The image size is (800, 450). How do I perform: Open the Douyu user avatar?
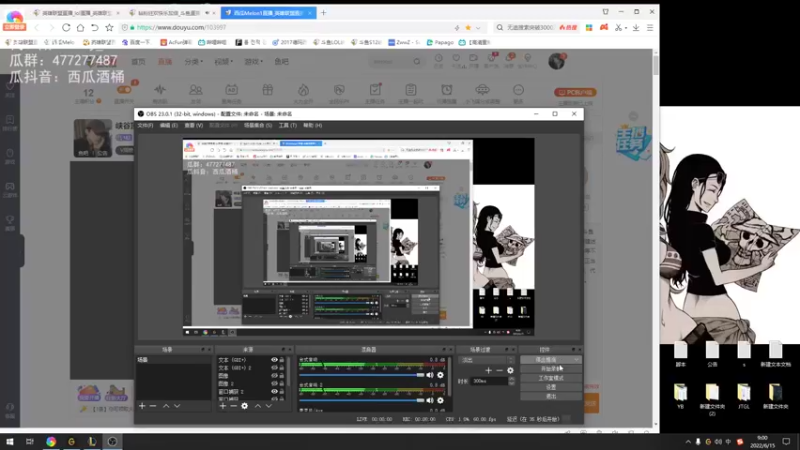tap(556, 61)
